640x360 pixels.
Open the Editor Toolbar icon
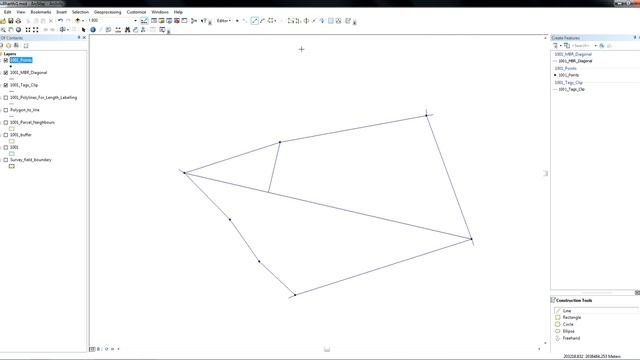tap(144, 20)
